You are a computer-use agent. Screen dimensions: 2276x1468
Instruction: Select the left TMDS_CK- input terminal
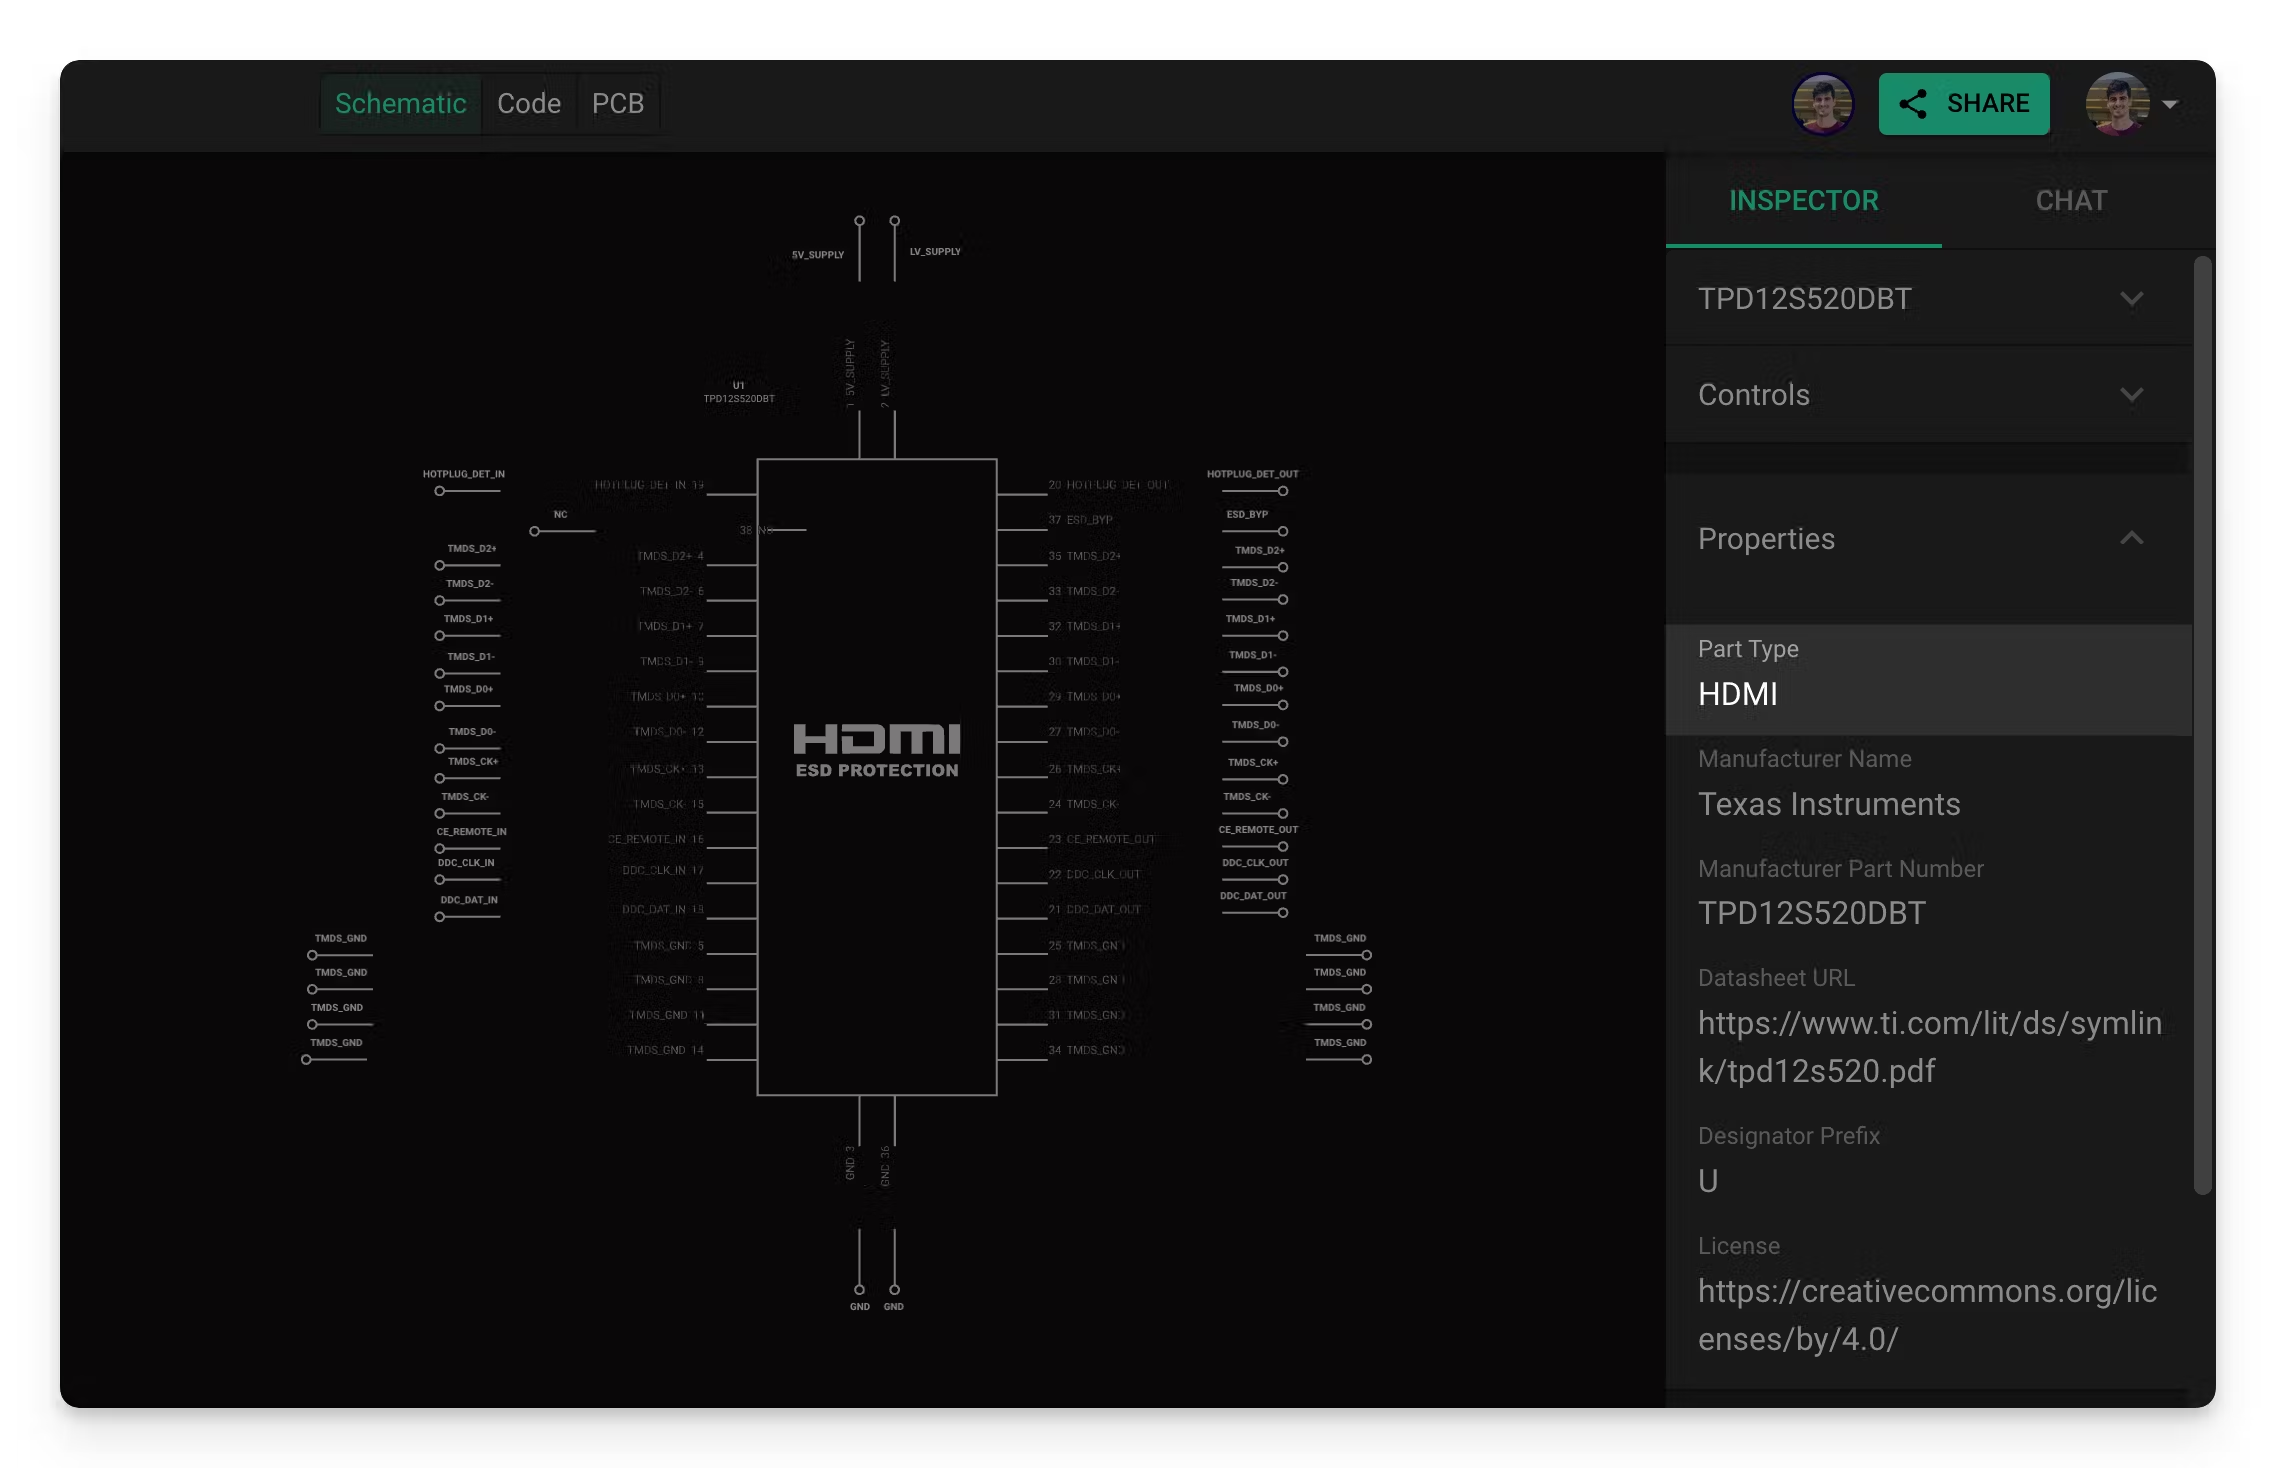point(467,805)
